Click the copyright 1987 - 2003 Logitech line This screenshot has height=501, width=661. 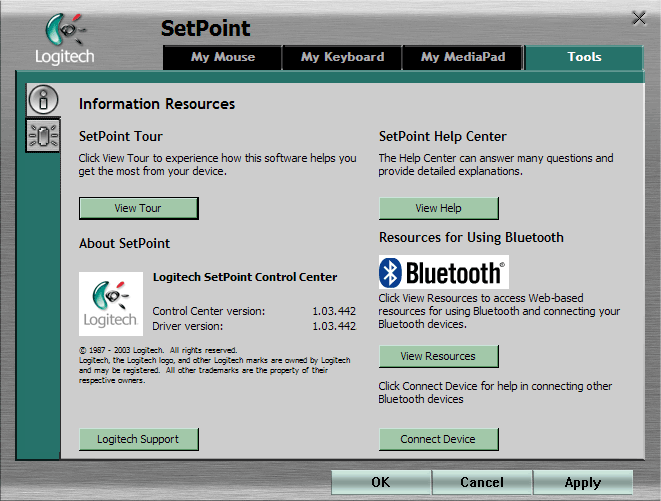(x=158, y=350)
